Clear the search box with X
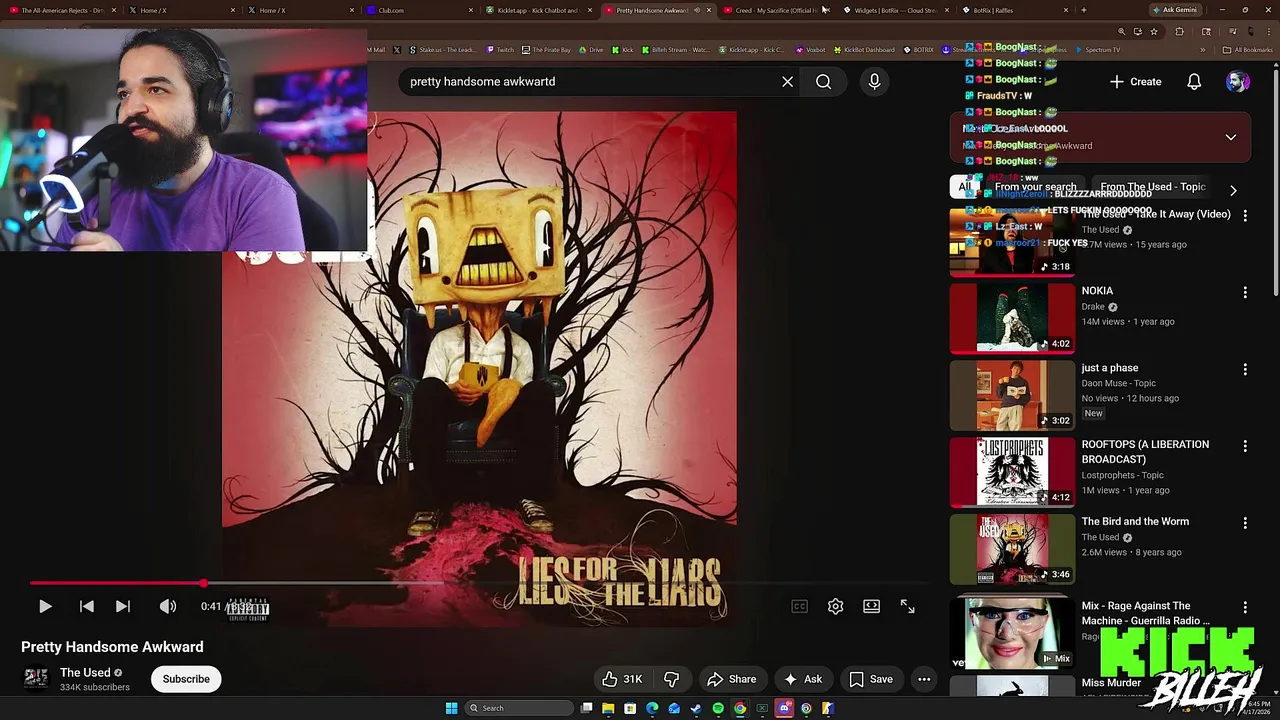The width and height of the screenshot is (1280, 720). click(787, 82)
